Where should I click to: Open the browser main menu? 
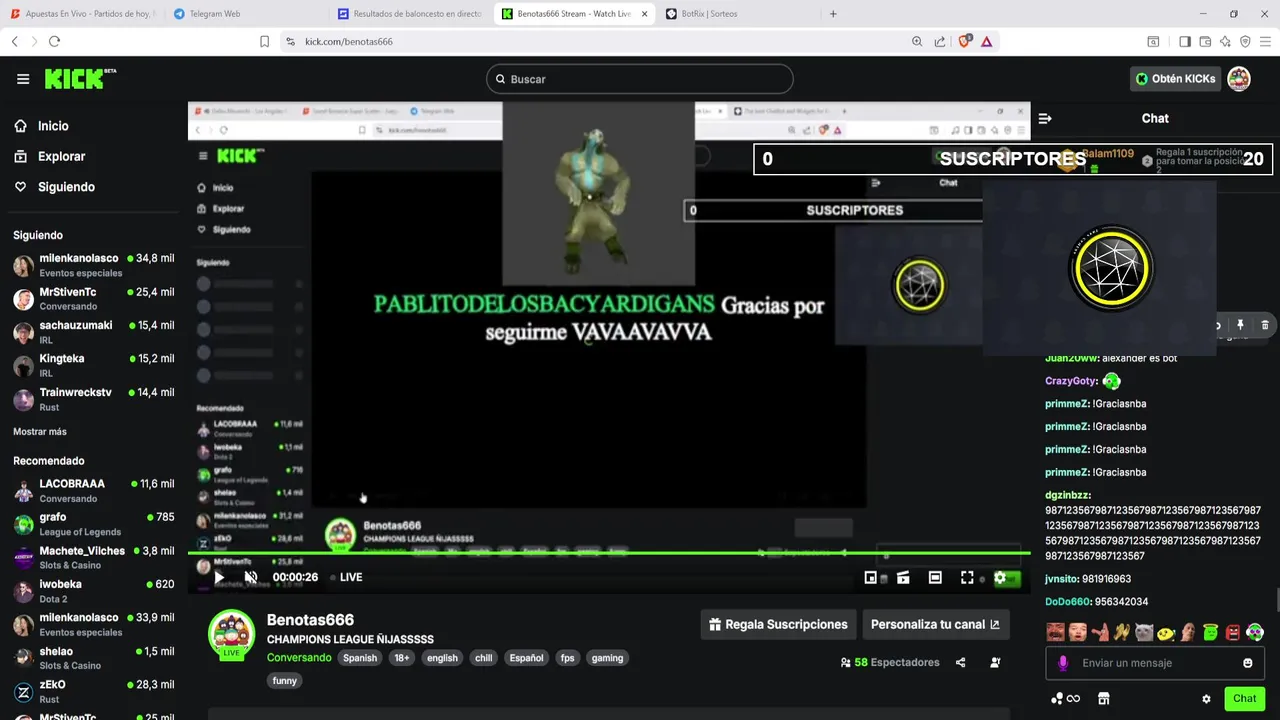click(1265, 41)
